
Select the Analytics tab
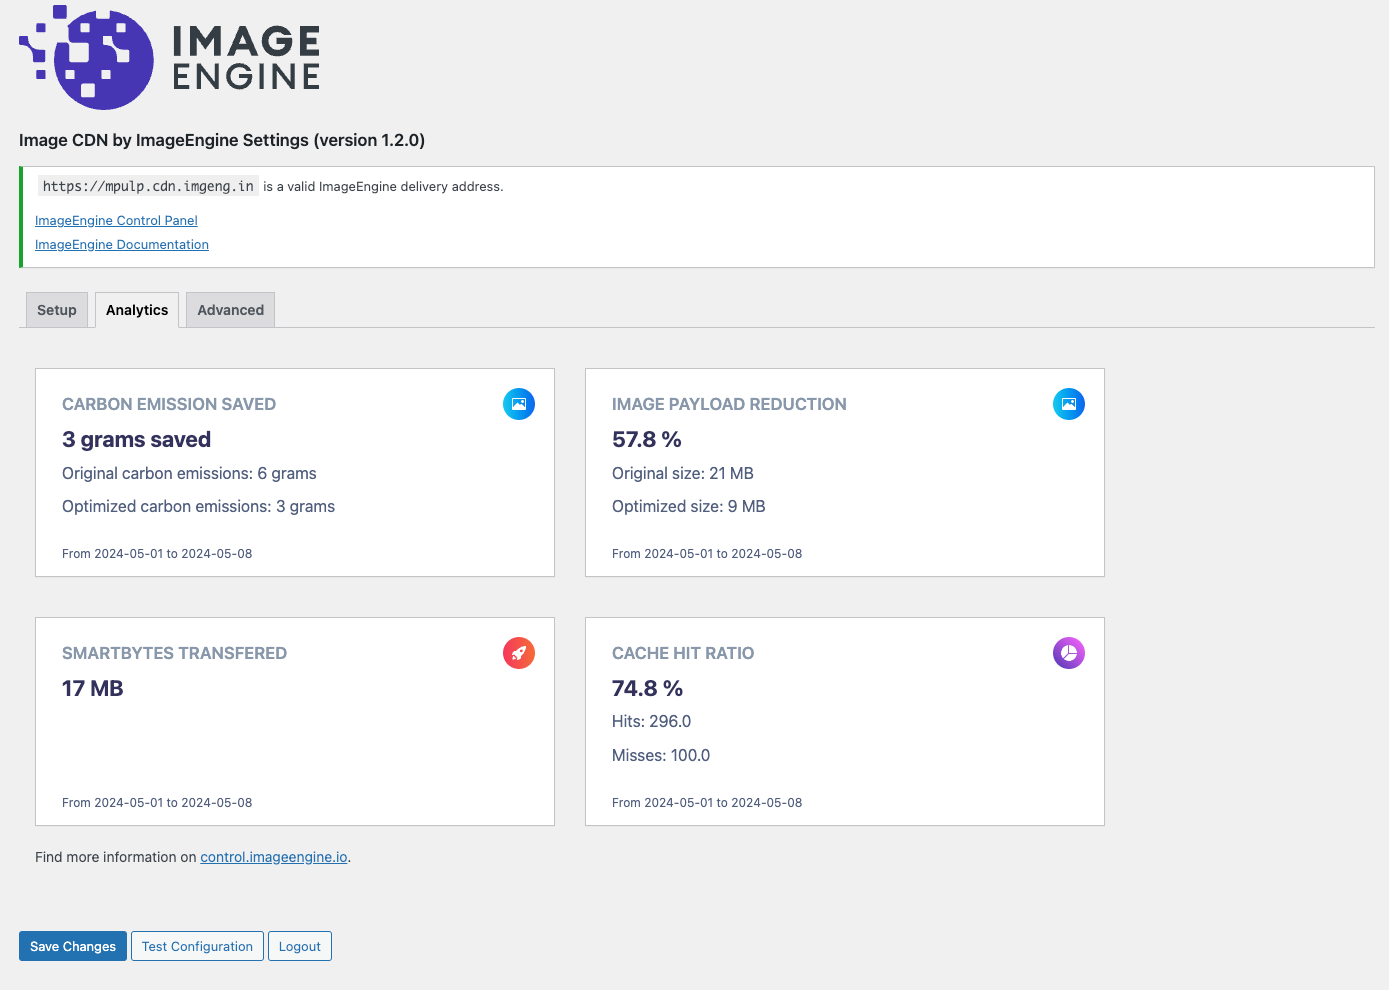pyautogui.click(x=137, y=310)
